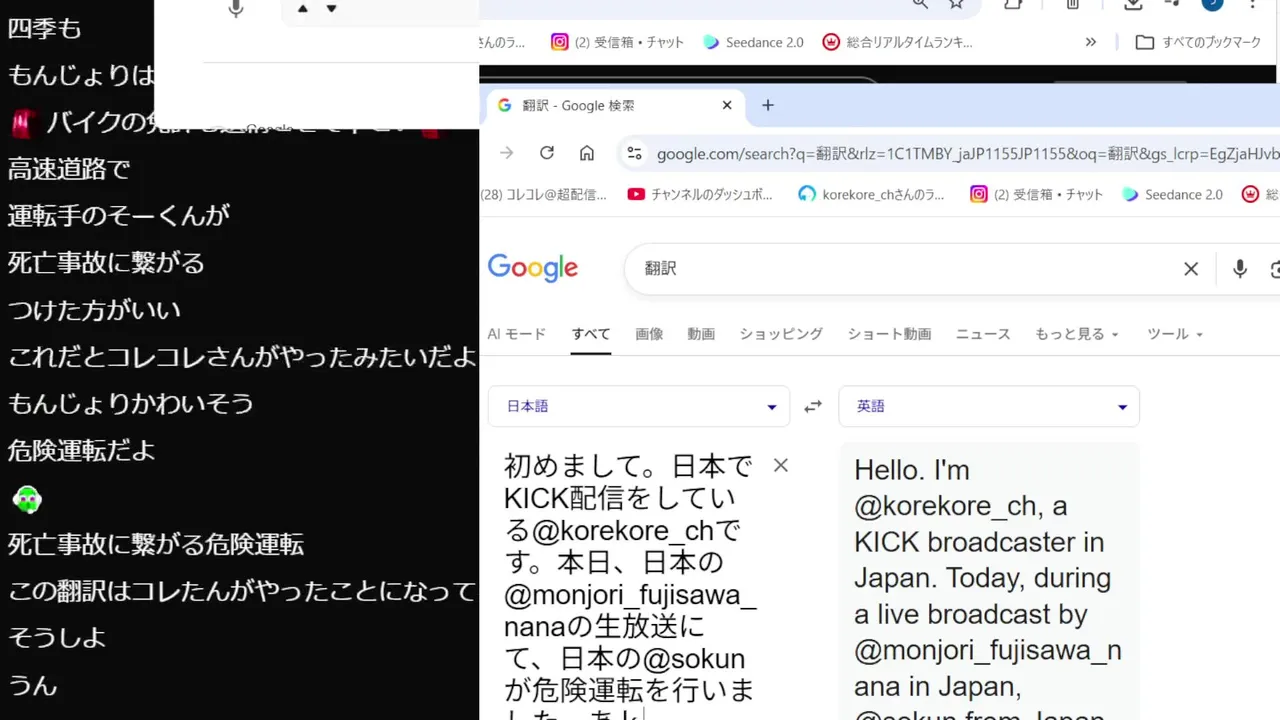This screenshot has height=720, width=1280.
Task: Select the すべて results tab
Action: 591,334
